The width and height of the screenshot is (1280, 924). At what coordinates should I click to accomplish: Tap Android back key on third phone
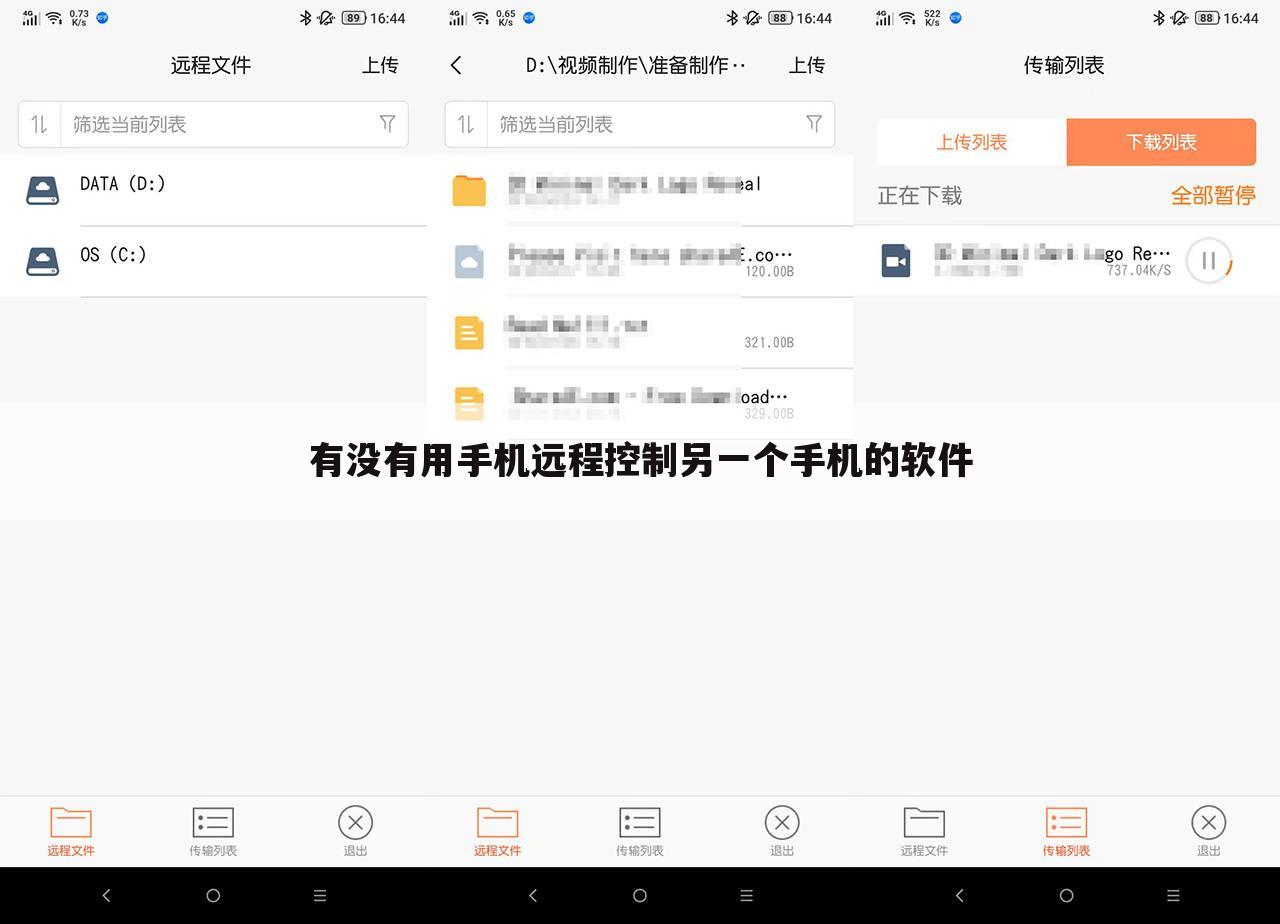tap(960, 895)
